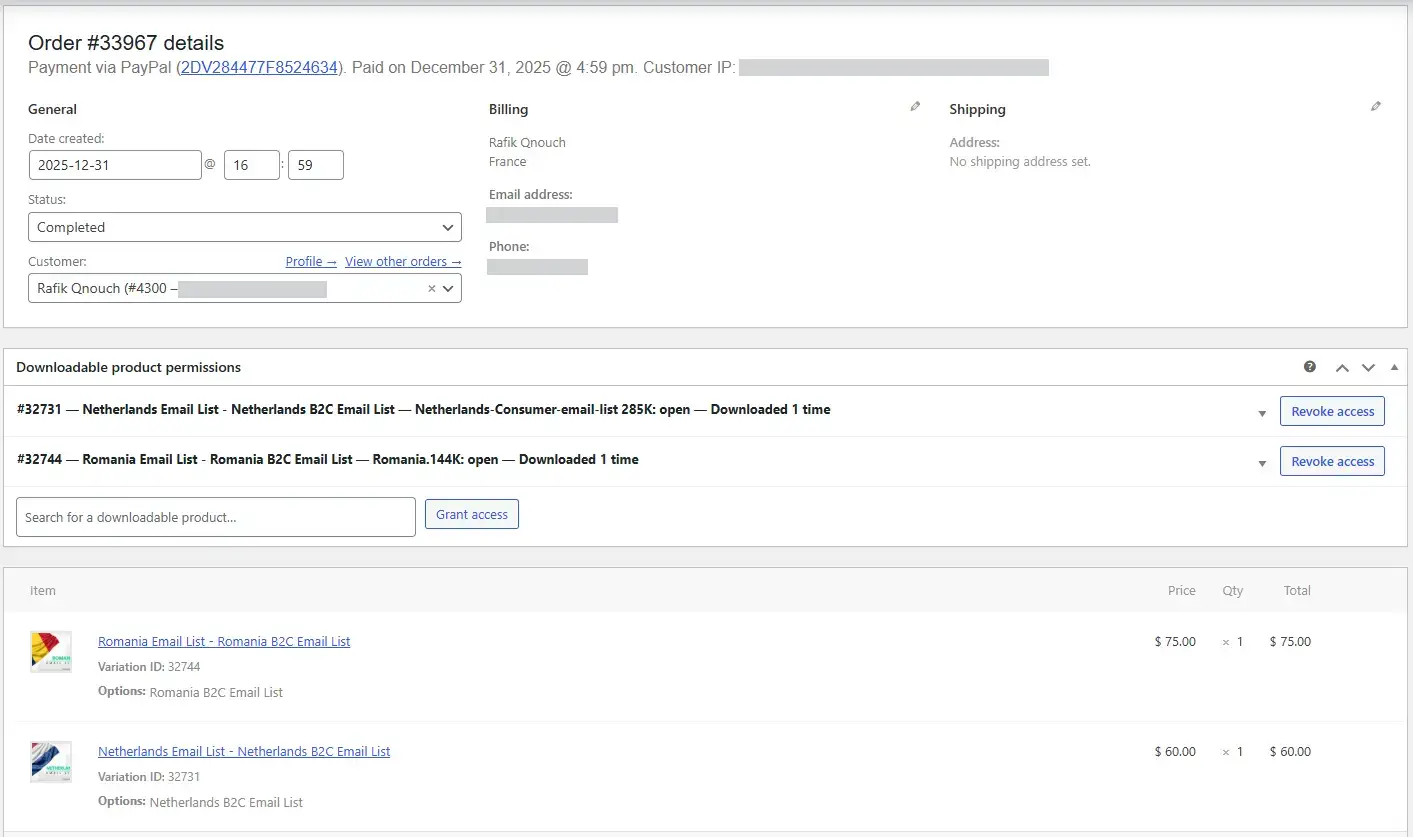The height and width of the screenshot is (837, 1413).
Task: Click the help icon in Downloadable permissions
Action: pyautogui.click(x=1310, y=367)
